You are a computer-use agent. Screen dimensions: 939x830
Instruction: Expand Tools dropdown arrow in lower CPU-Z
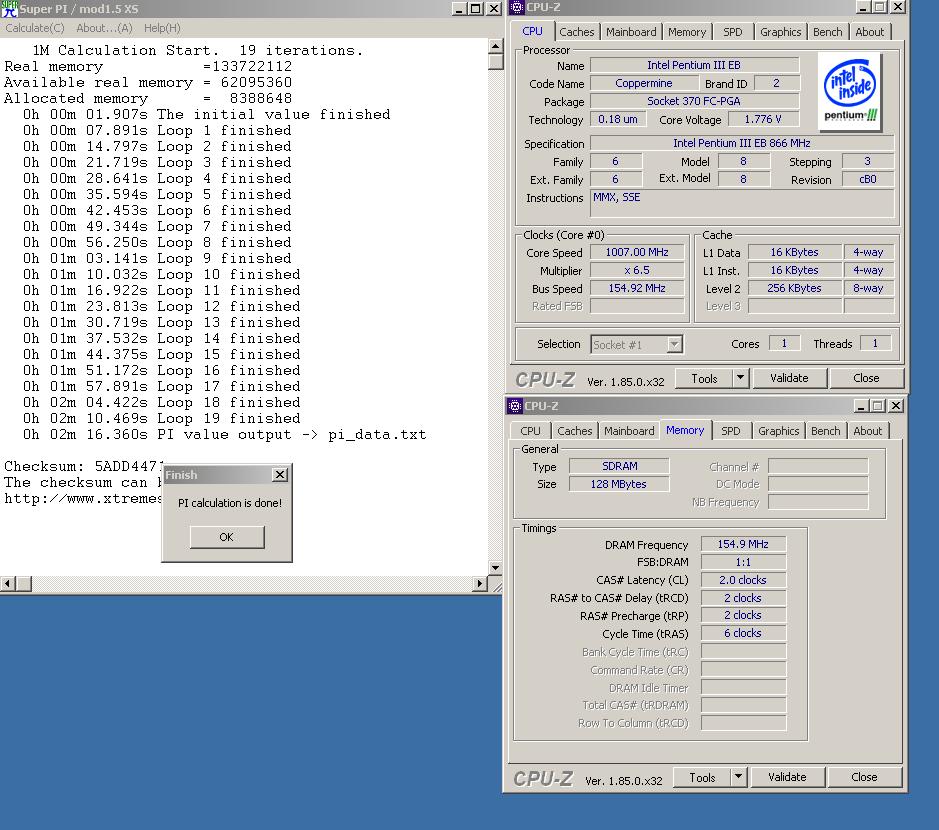pos(739,777)
